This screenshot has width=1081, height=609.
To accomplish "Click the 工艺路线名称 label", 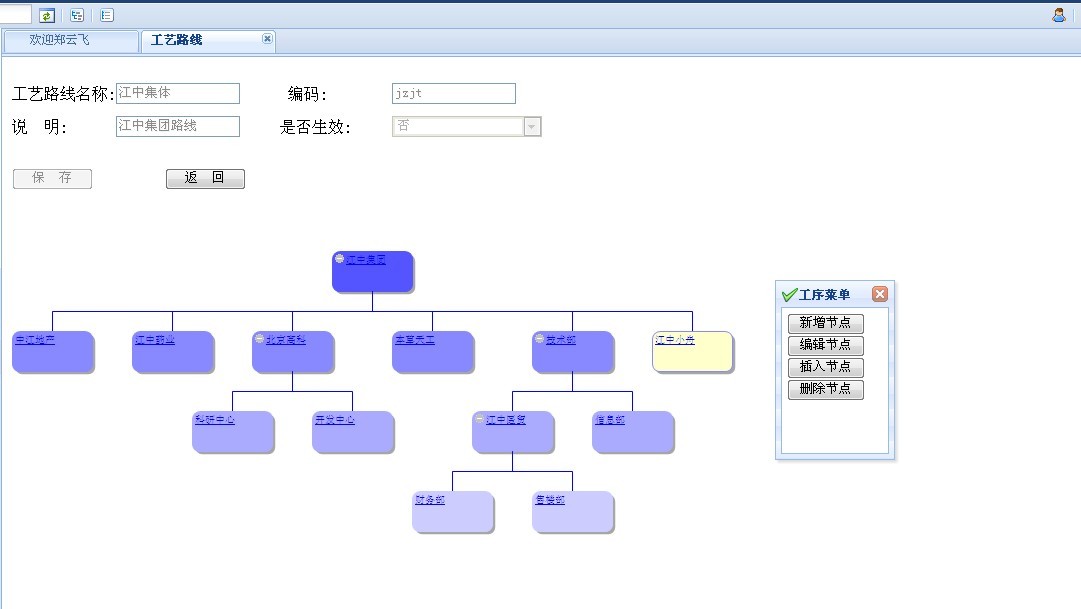I will point(63,94).
